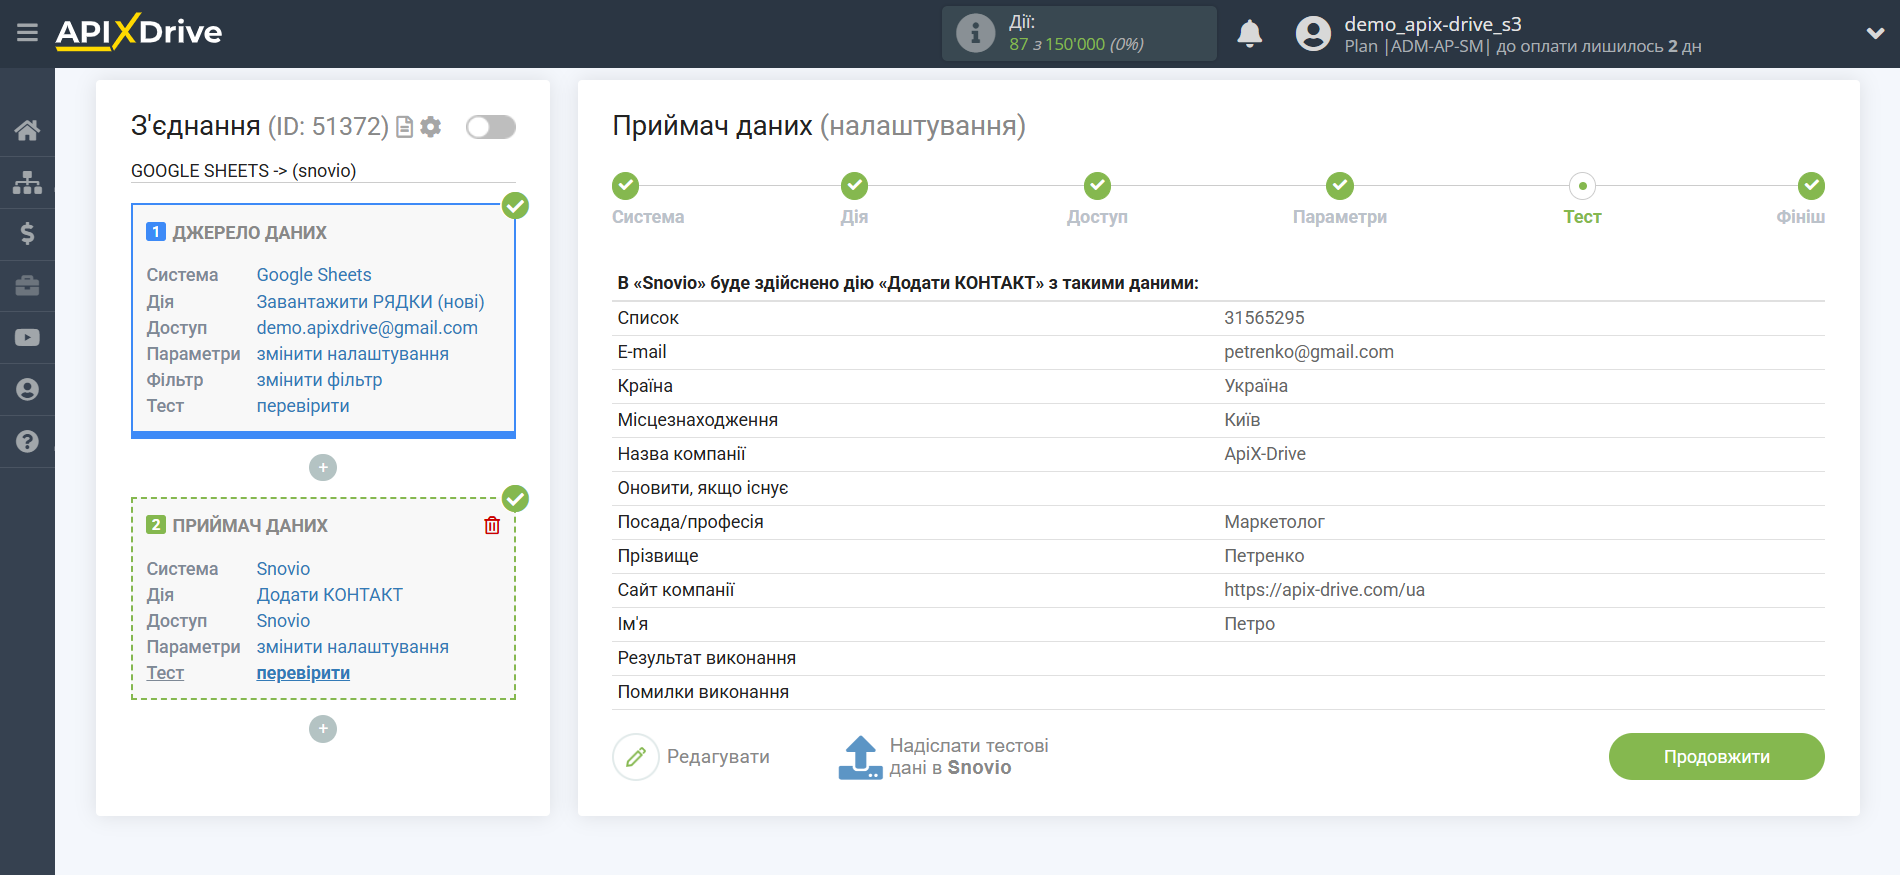Click actions counter 87 з 150'000
Image resolution: width=1900 pixels, height=875 pixels.
pos(1076,44)
